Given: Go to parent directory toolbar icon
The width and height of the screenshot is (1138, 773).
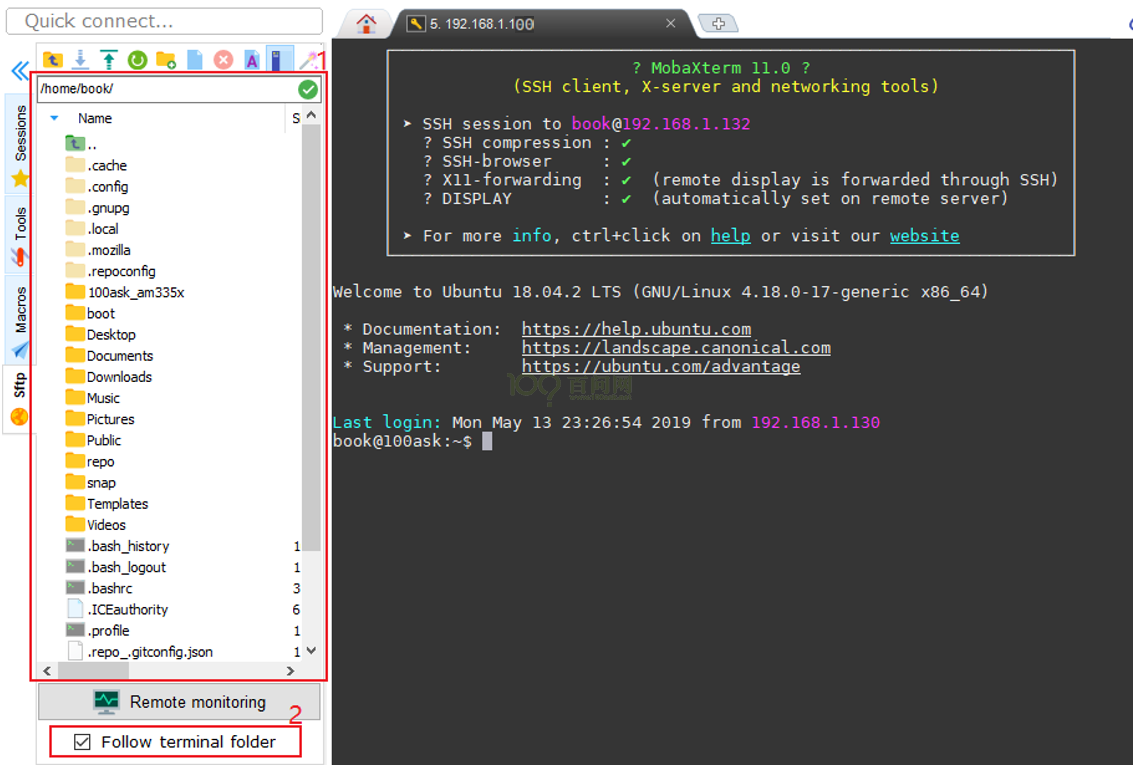Looking at the screenshot, I should [52, 60].
